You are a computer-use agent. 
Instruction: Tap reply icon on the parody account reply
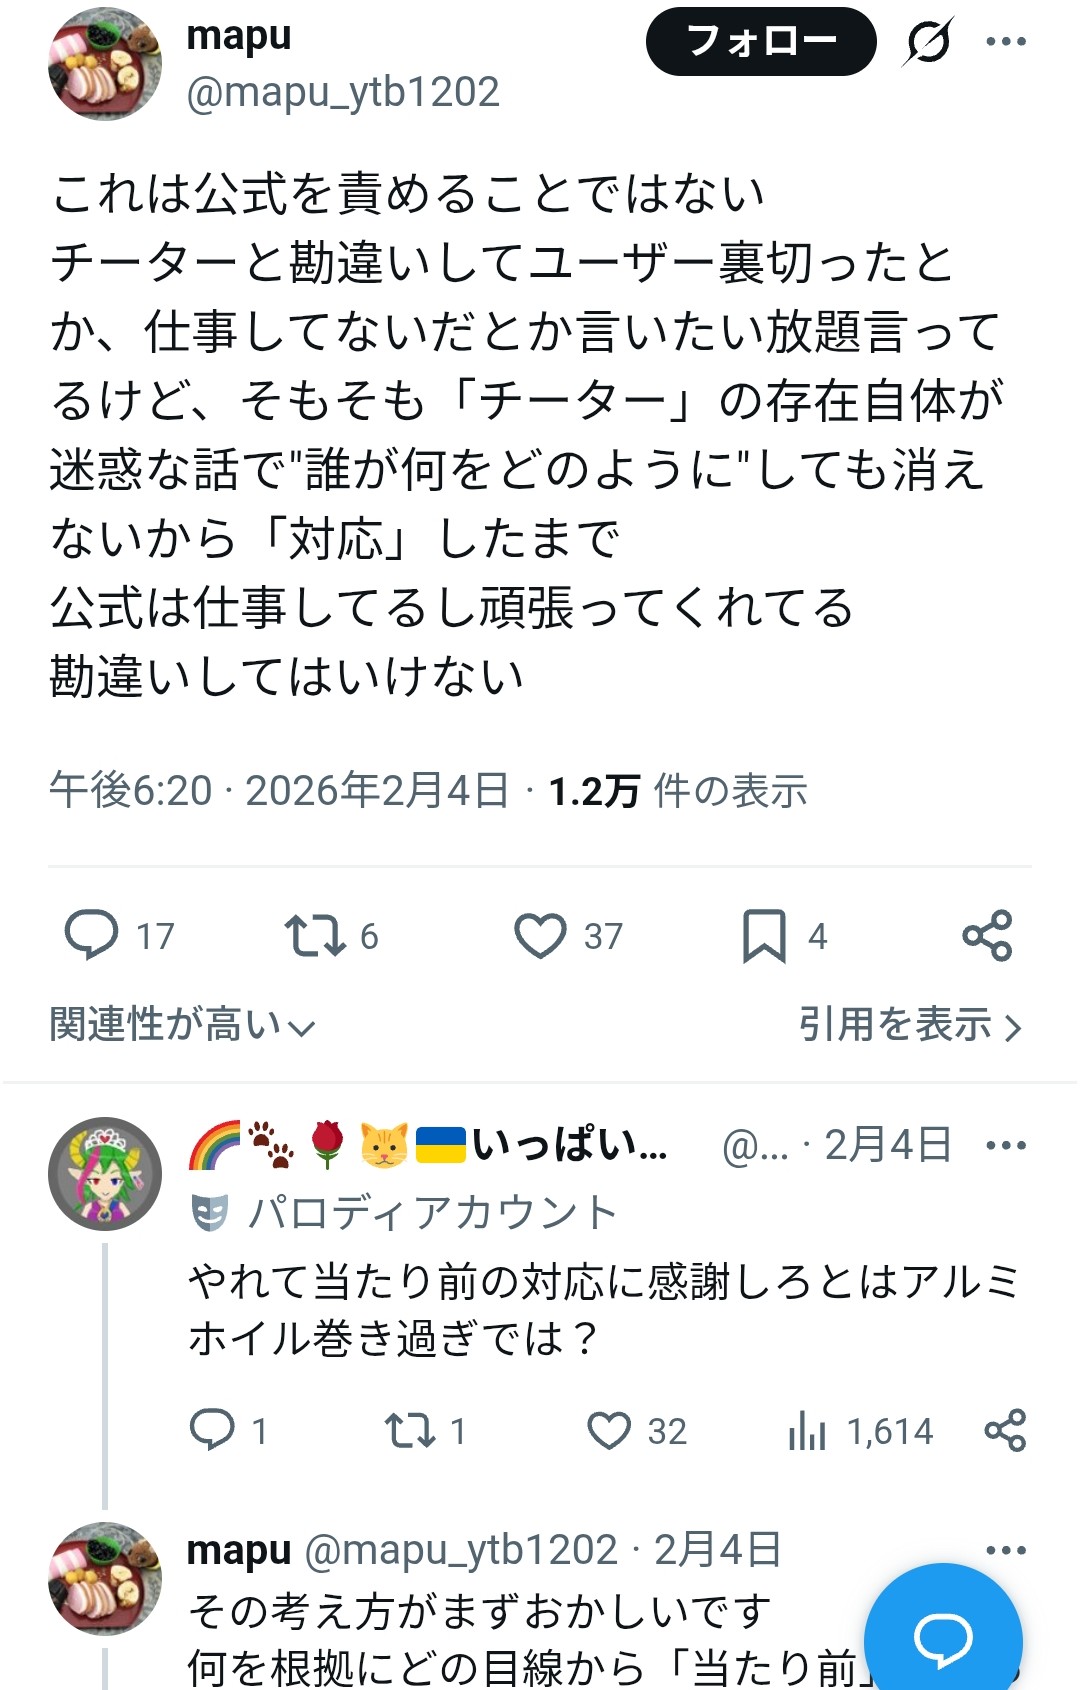tap(212, 1431)
